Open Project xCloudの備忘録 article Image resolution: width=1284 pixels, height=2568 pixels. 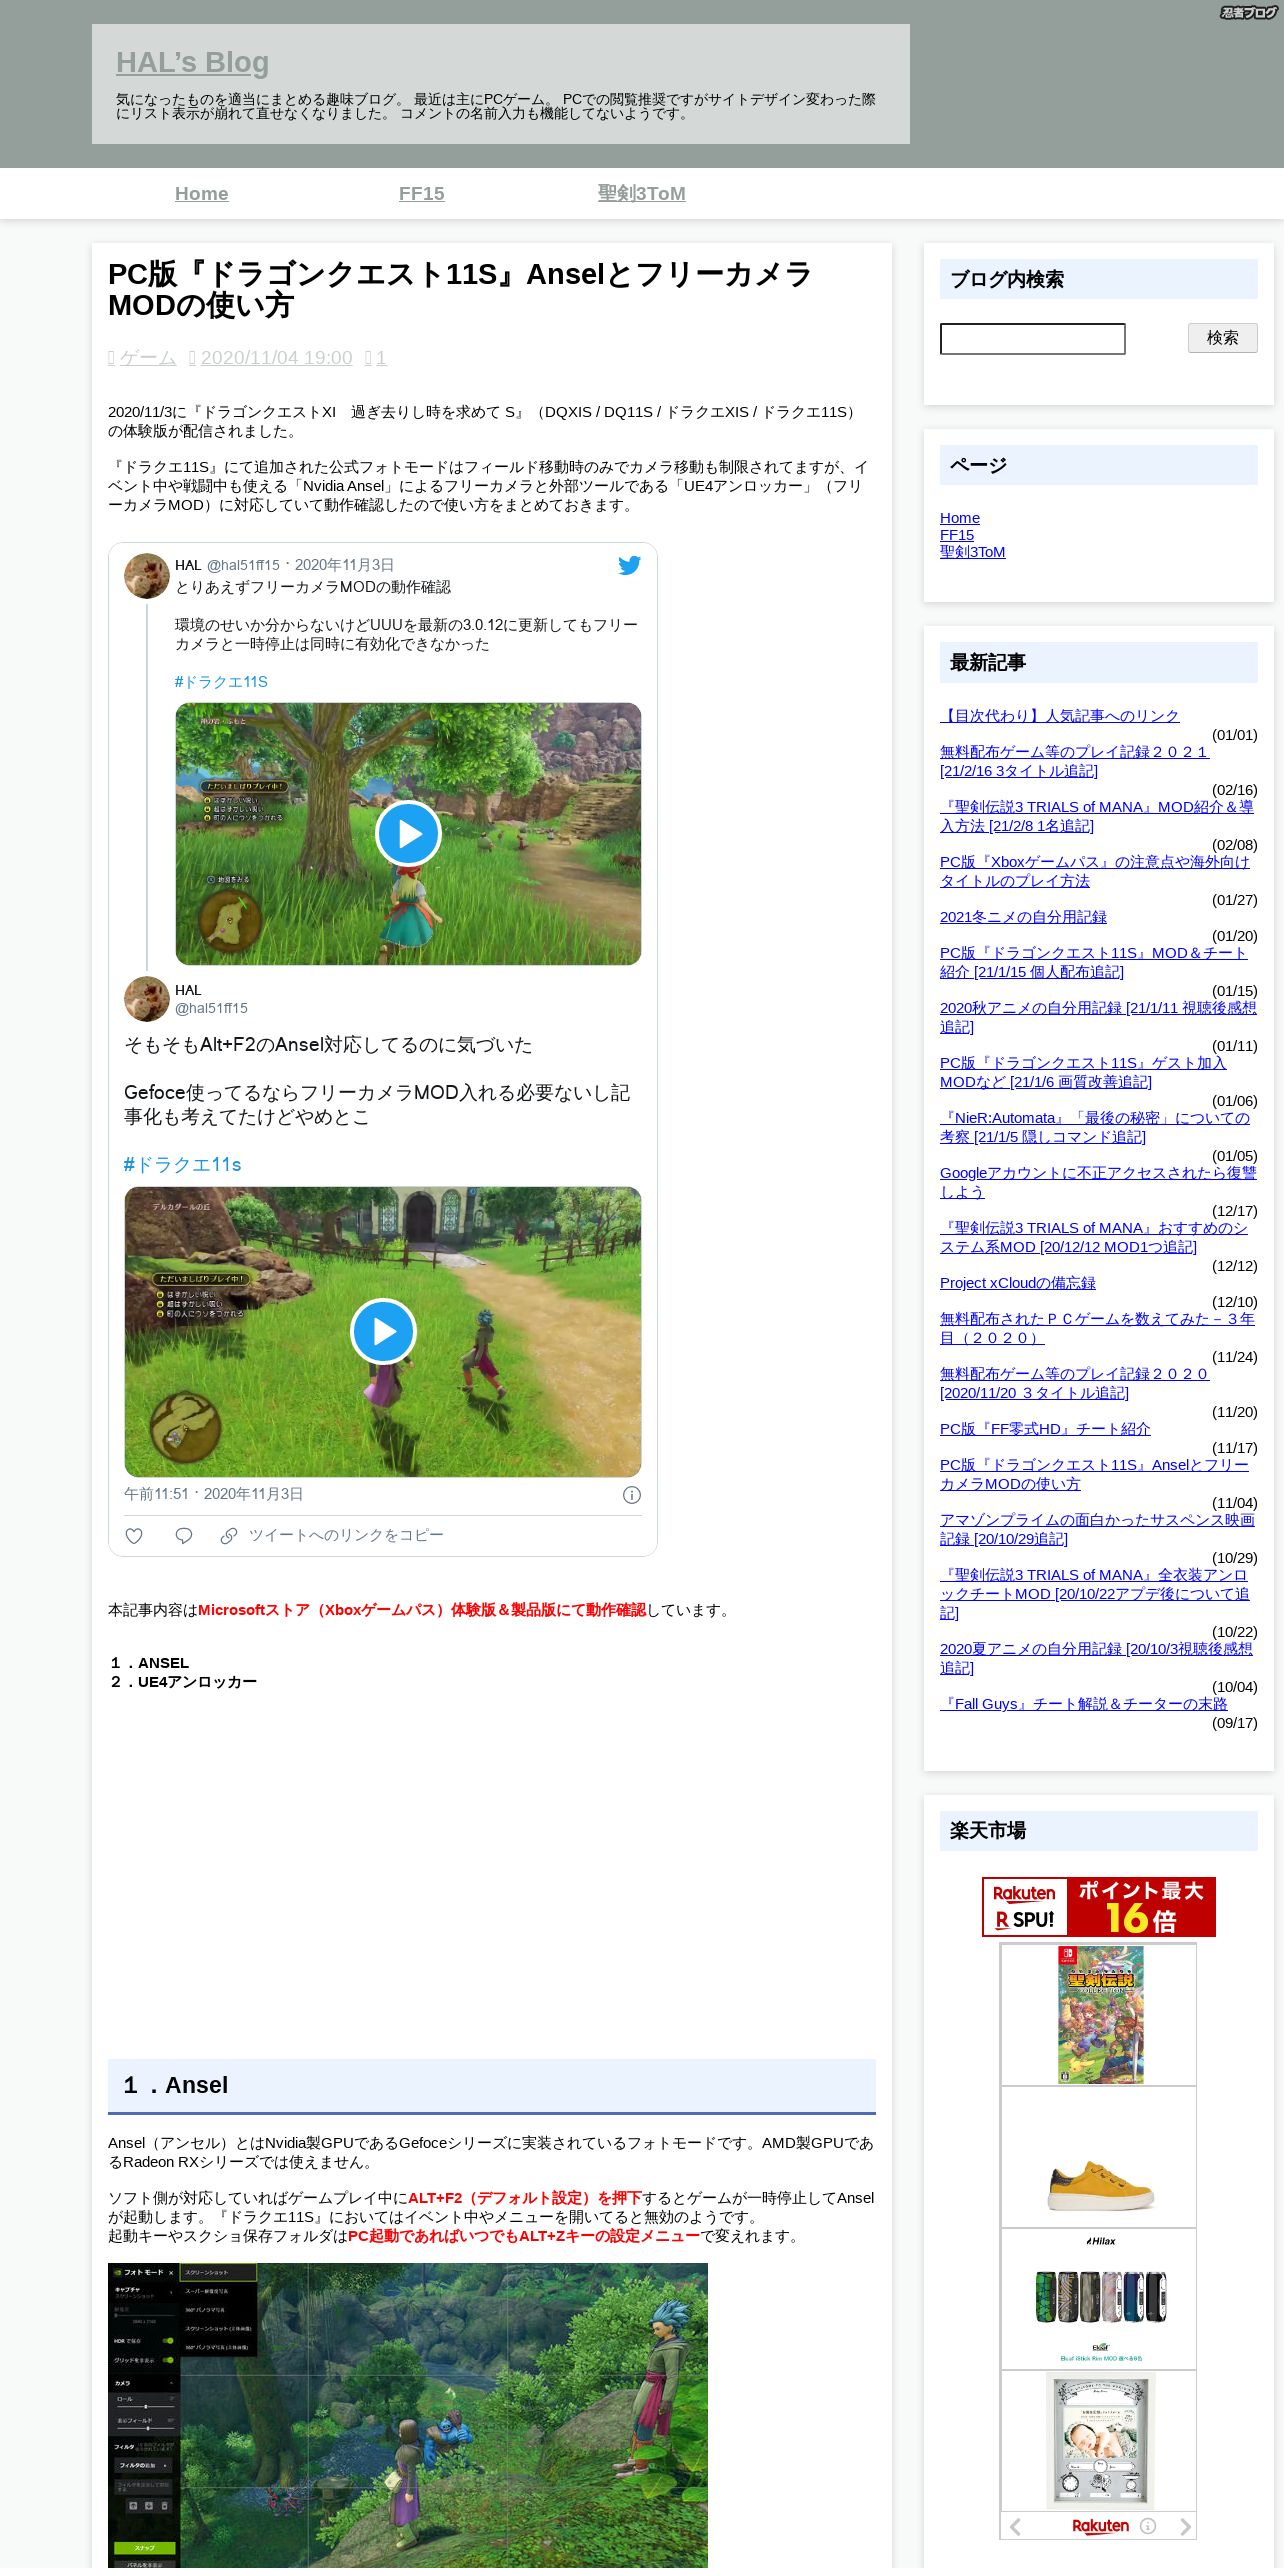pyautogui.click(x=1018, y=1283)
